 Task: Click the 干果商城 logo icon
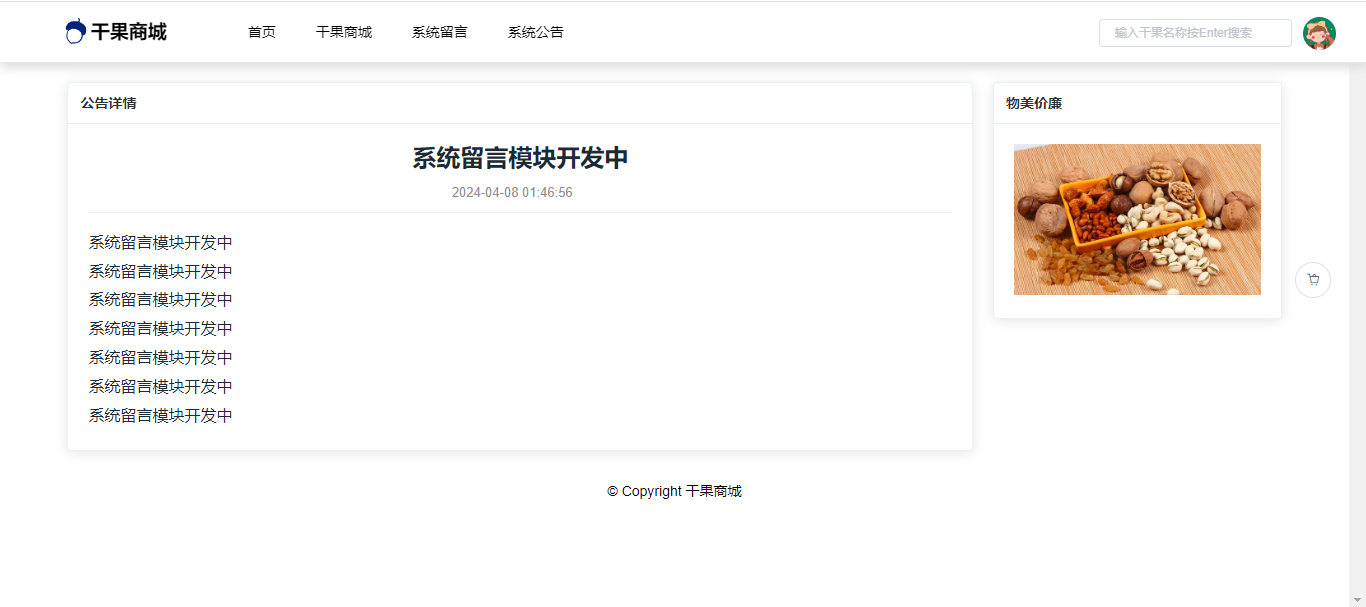click(75, 32)
